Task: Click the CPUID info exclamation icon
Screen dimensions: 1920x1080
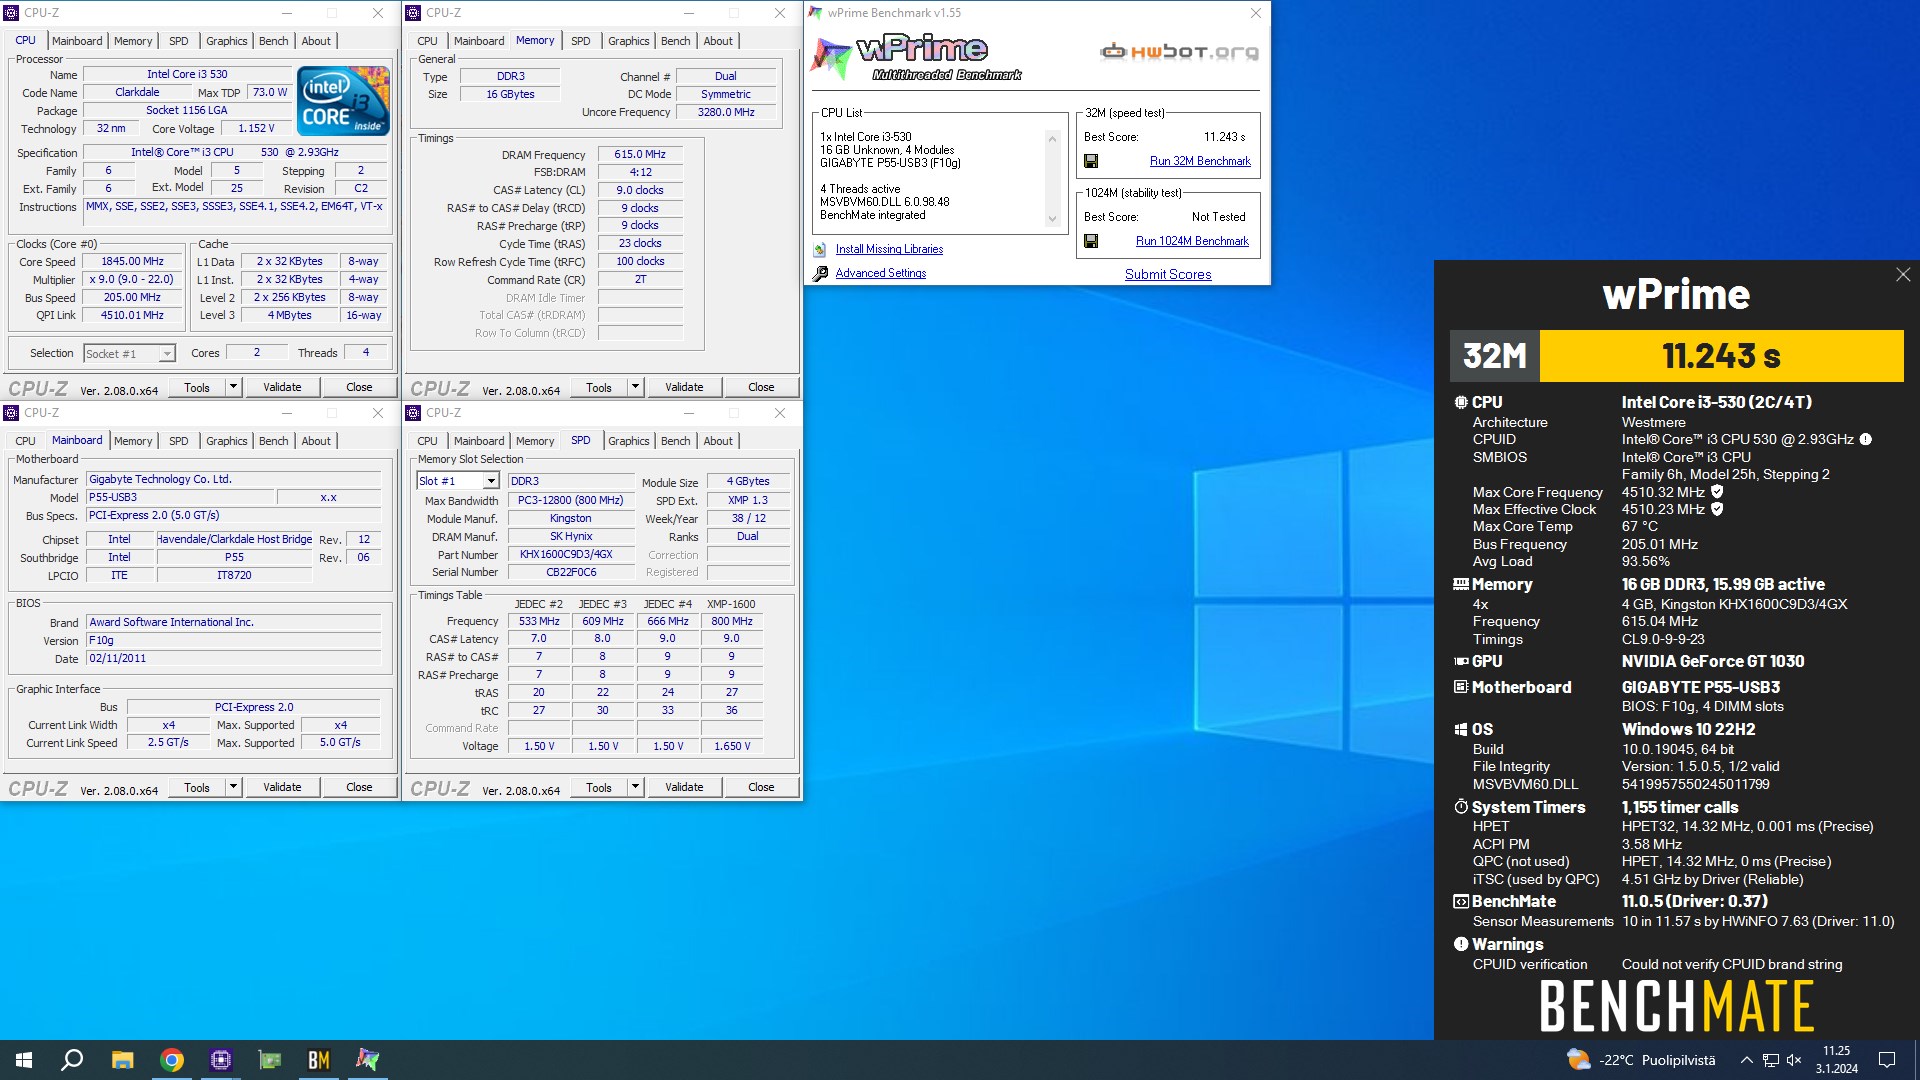Action: click(1866, 439)
